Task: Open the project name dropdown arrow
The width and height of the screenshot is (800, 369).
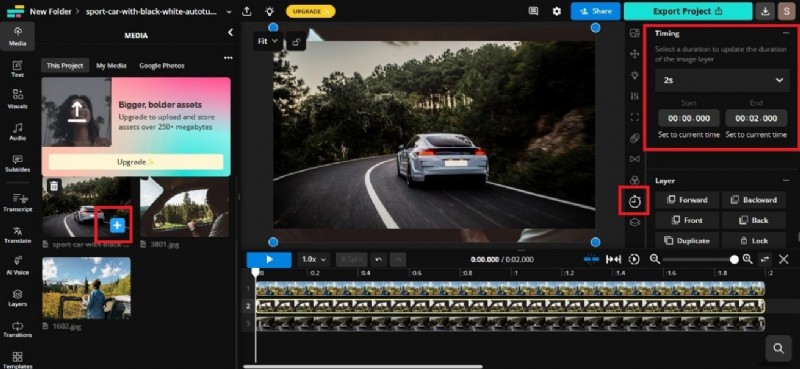Action: [x=229, y=11]
